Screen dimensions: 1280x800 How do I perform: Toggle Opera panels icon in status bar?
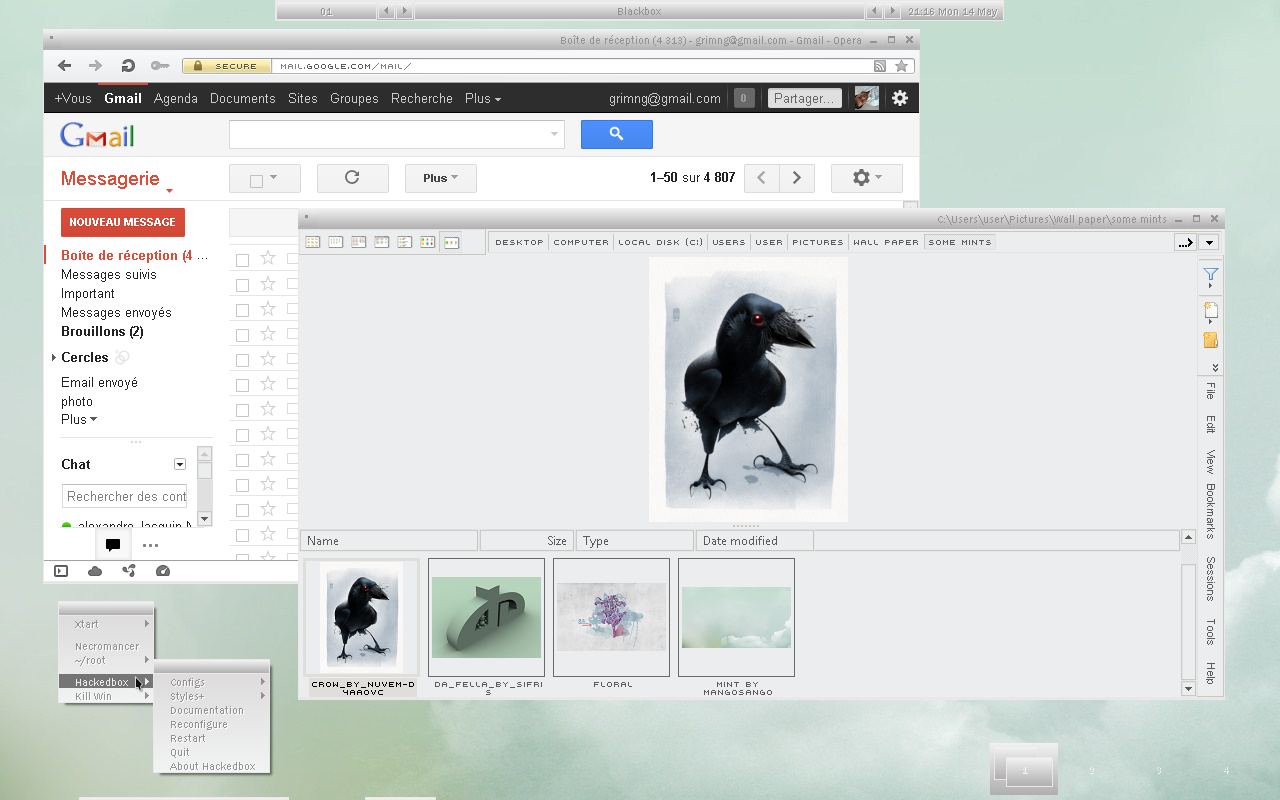[61, 571]
